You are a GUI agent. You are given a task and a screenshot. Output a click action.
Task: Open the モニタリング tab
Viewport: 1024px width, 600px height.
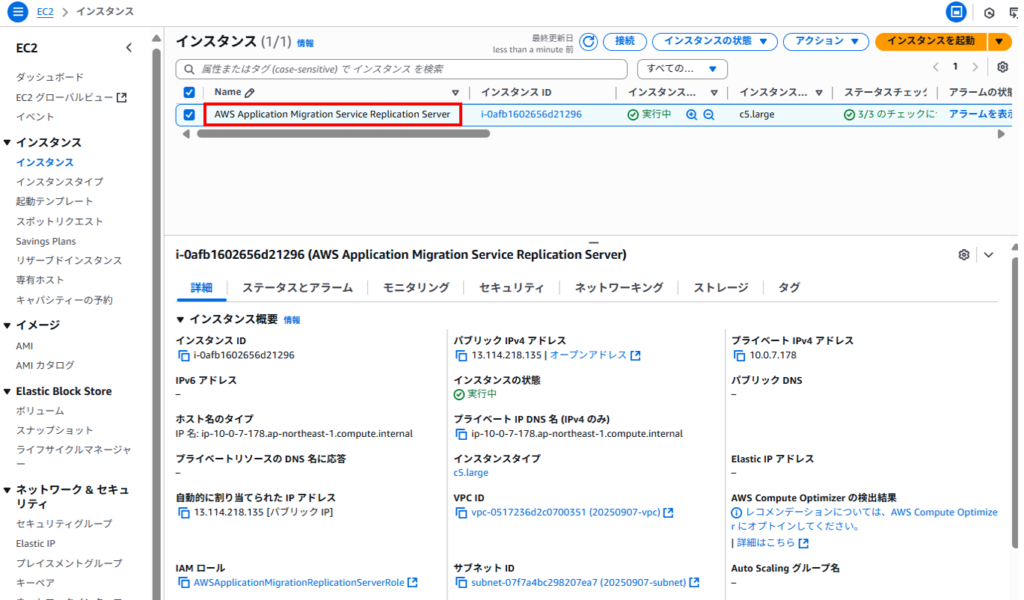coord(416,288)
